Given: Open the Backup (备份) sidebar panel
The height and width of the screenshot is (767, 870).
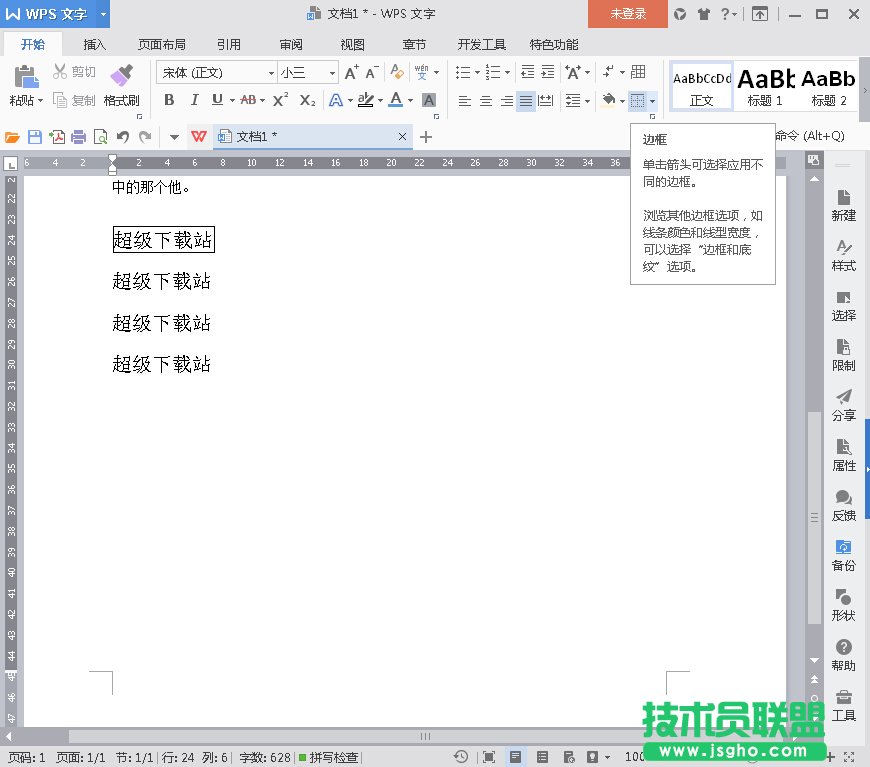Looking at the screenshot, I should coord(843,554).
